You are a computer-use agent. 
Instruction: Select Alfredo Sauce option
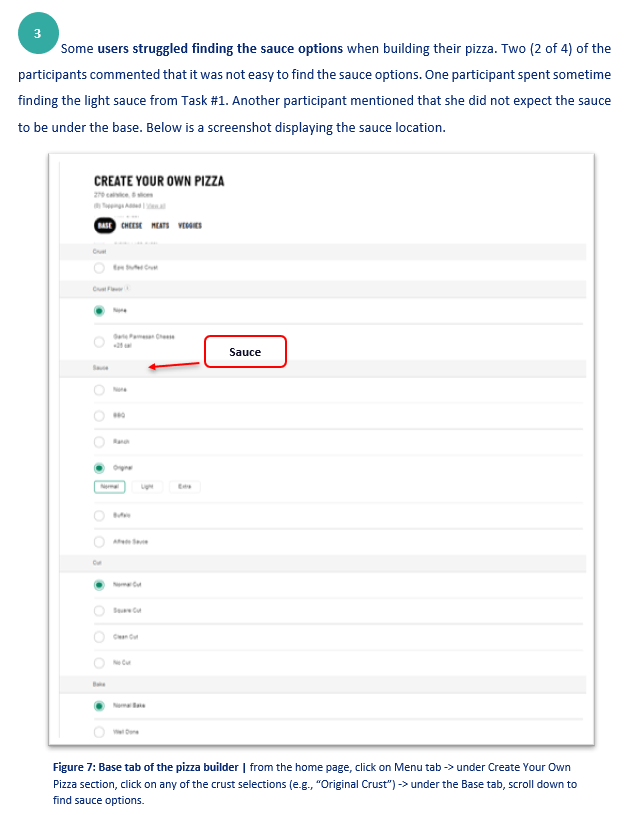point(99,541)
